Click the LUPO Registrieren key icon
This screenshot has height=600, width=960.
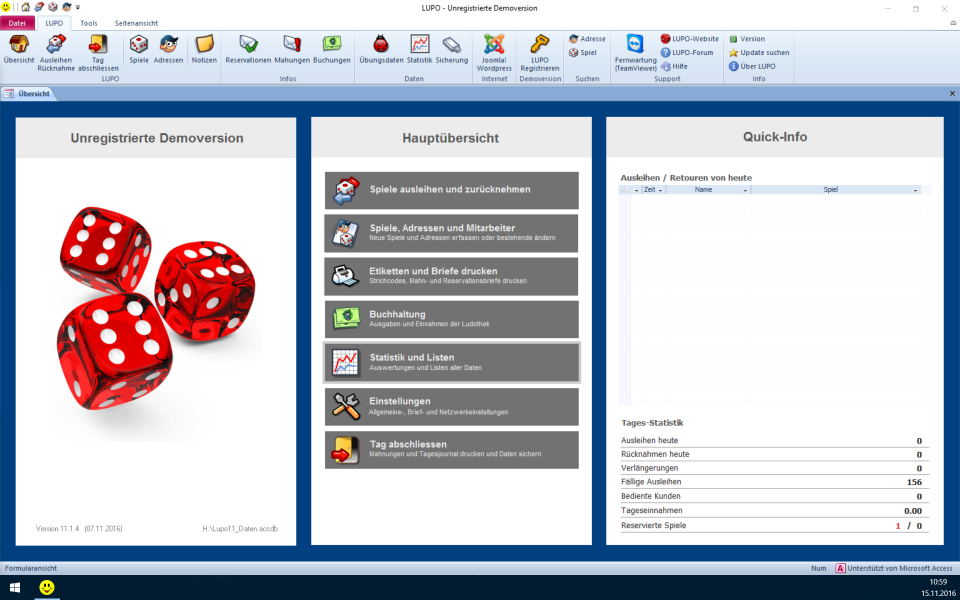(x=539, y=53)
